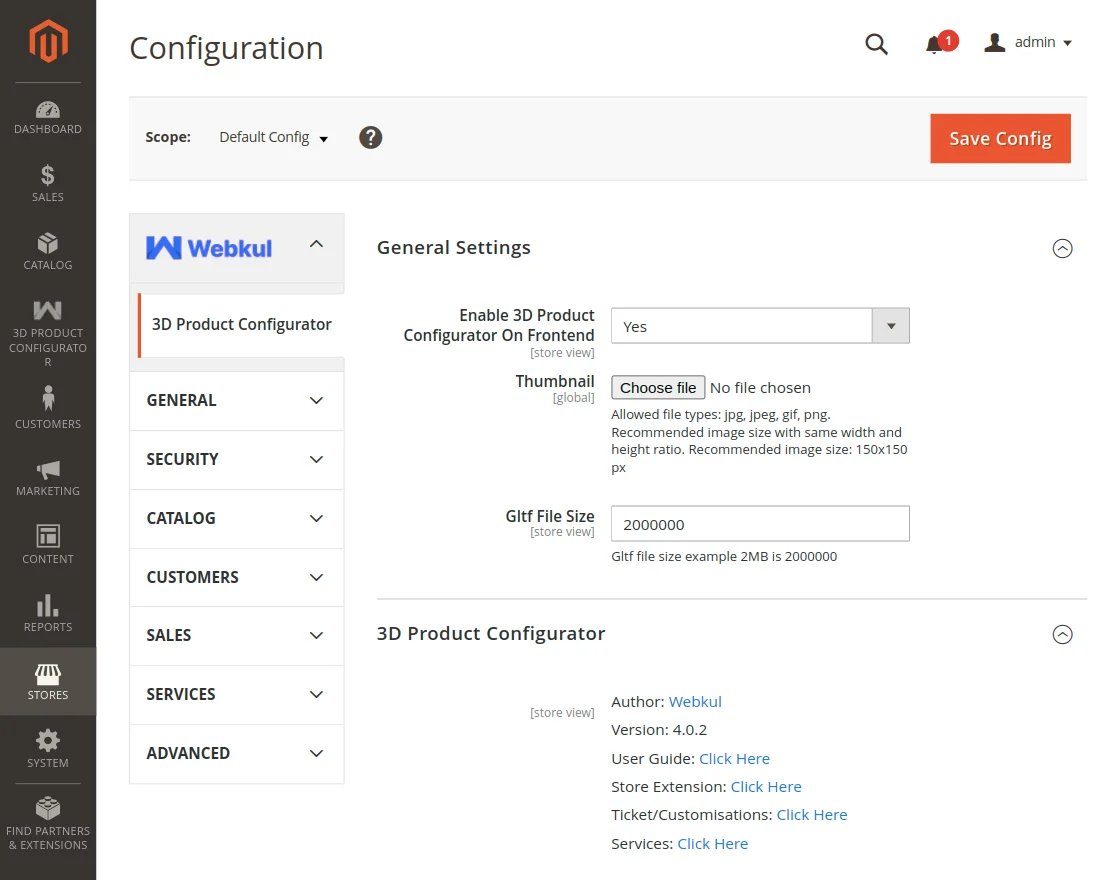Select the 3D Product Configurator menu entry
This screenshot has height=880, width=1120.
point(241,324)
